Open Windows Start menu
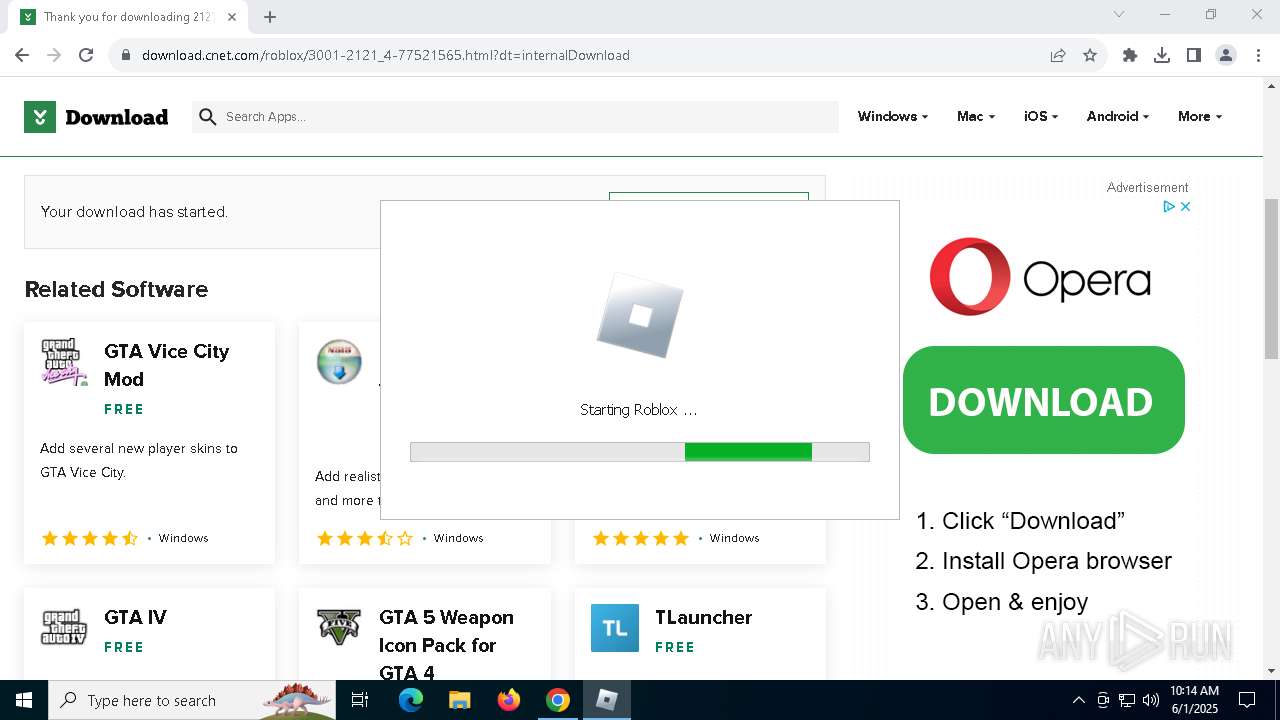 [24, 700]
